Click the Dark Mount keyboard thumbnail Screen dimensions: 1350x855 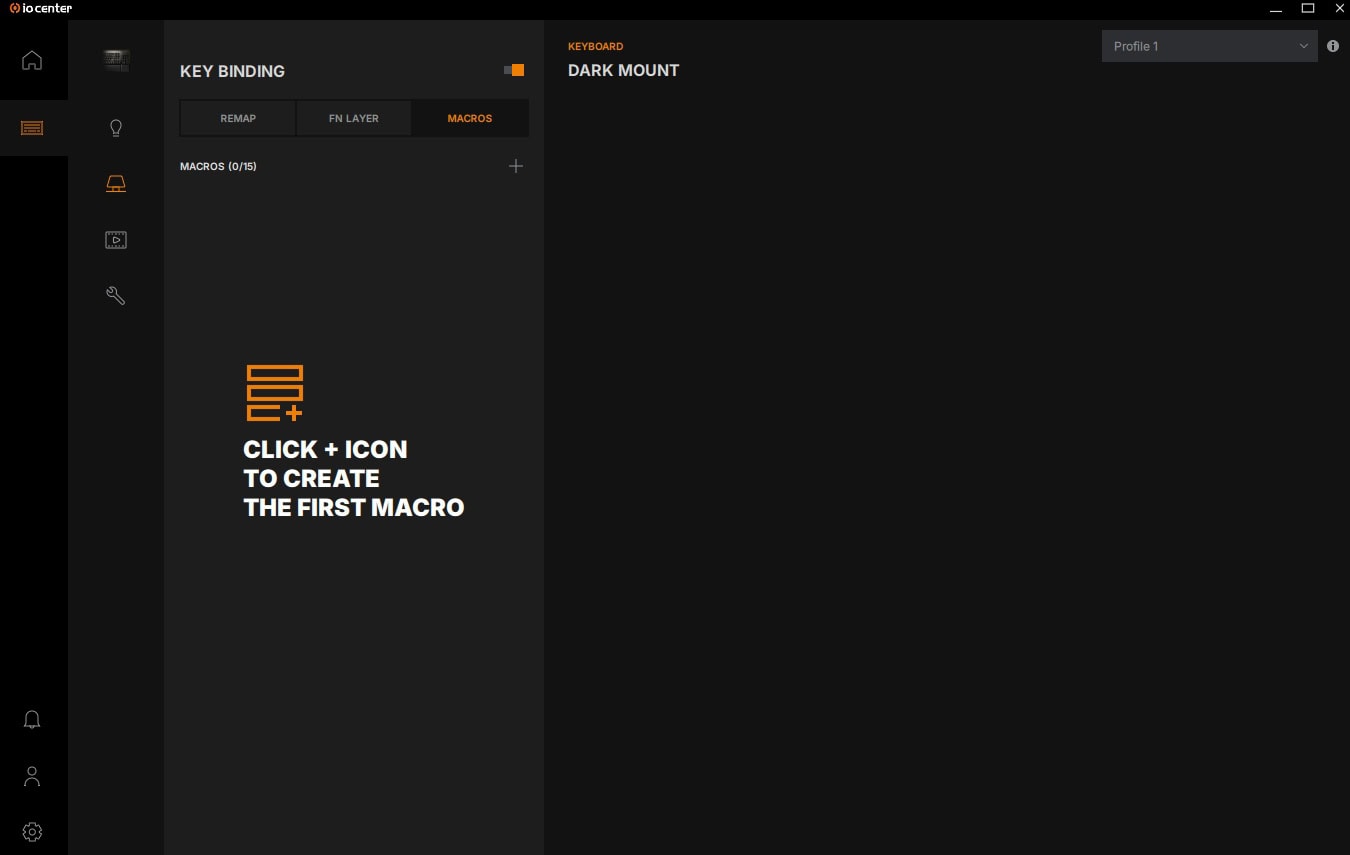[116, 60]
